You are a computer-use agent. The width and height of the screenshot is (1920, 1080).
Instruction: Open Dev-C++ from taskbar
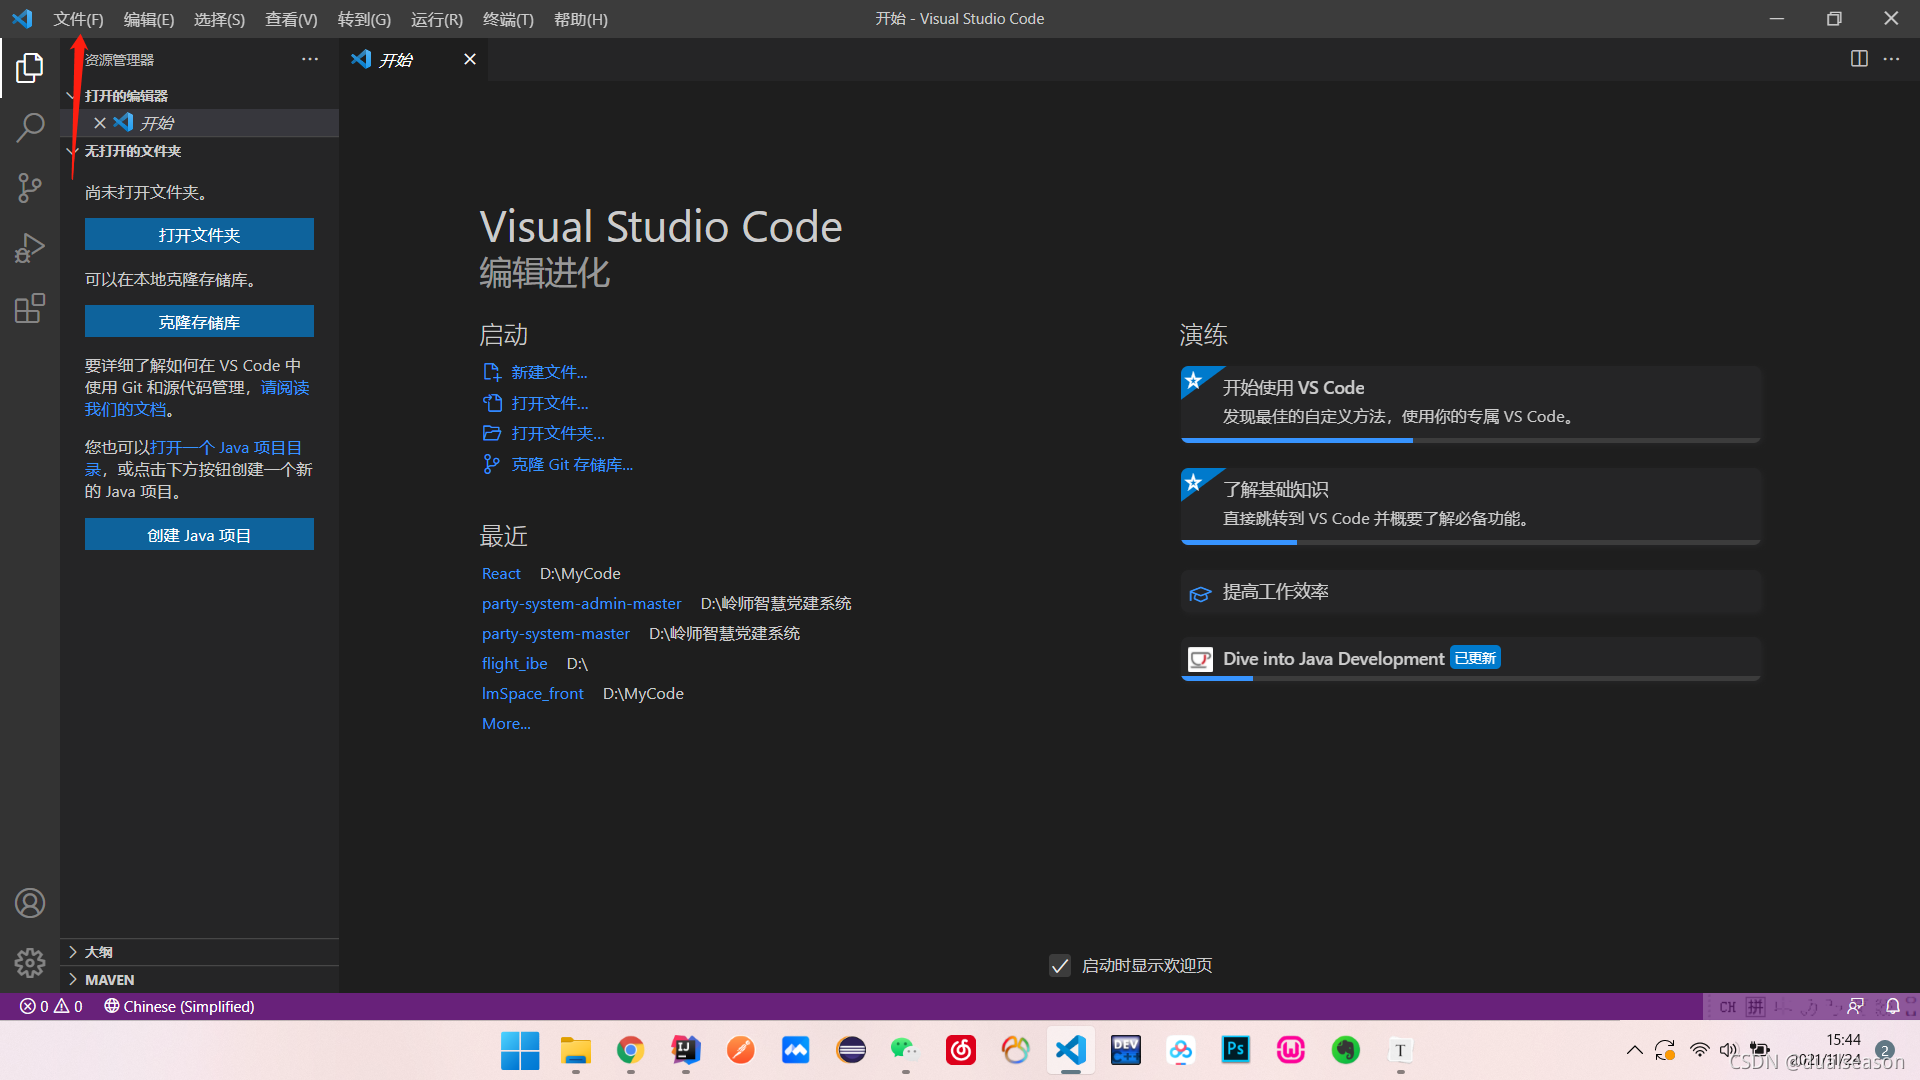tap(1126, 1050)
